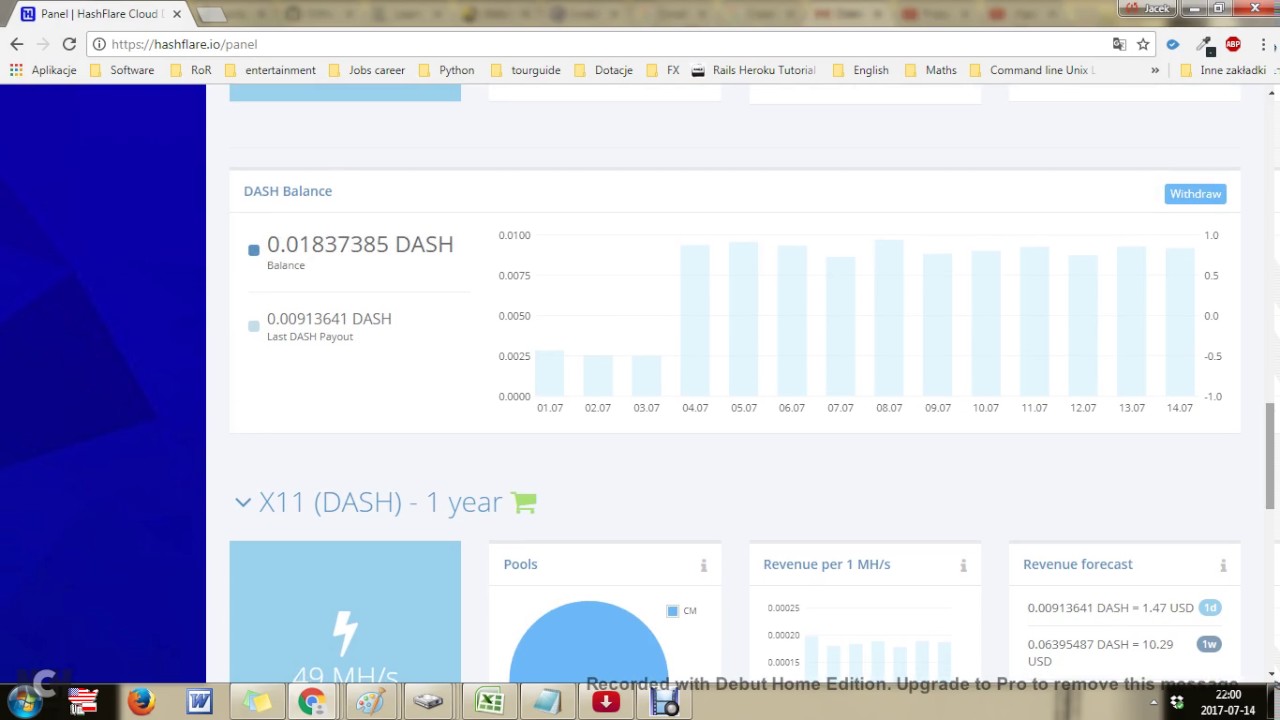Open Paint palette icon in taskbar
The height and width of the screenshot is (720, 1280).
370,702
